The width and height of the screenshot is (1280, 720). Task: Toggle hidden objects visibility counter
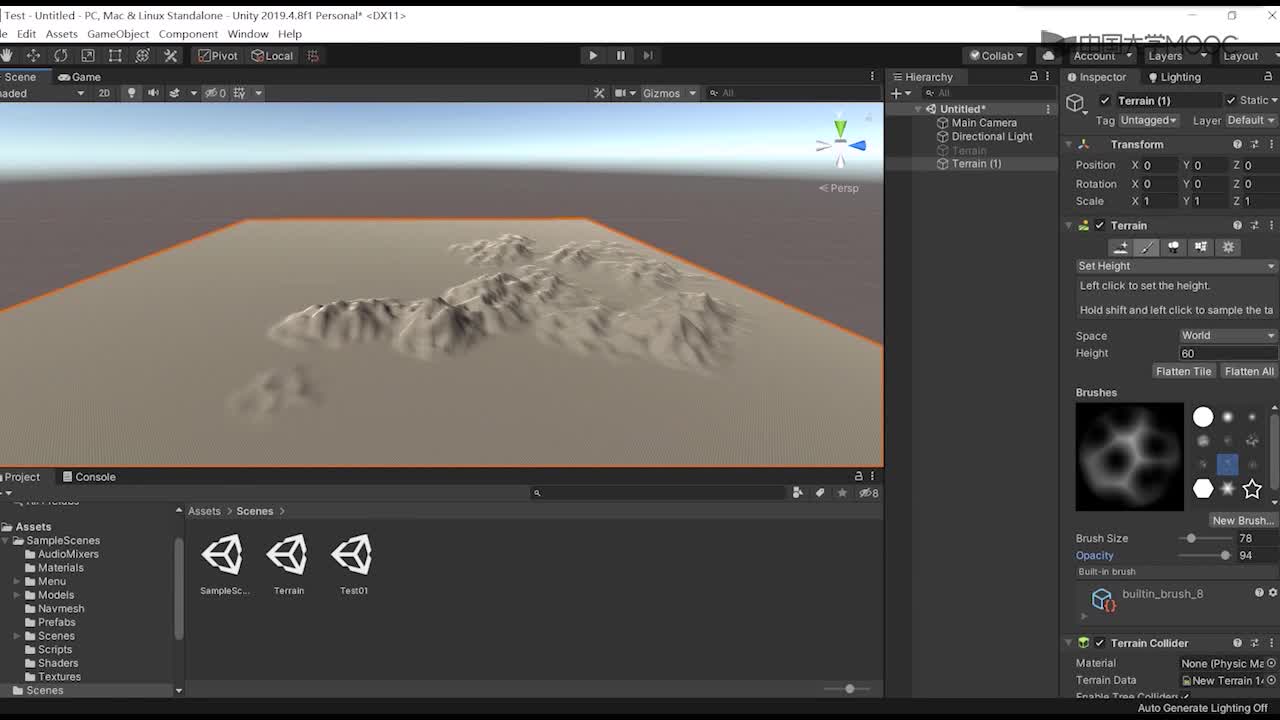[x=215, y=93]
